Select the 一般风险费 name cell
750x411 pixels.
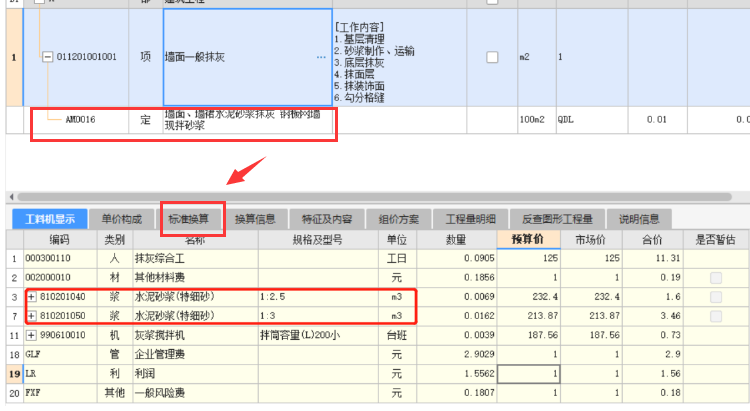coord(196,393)
